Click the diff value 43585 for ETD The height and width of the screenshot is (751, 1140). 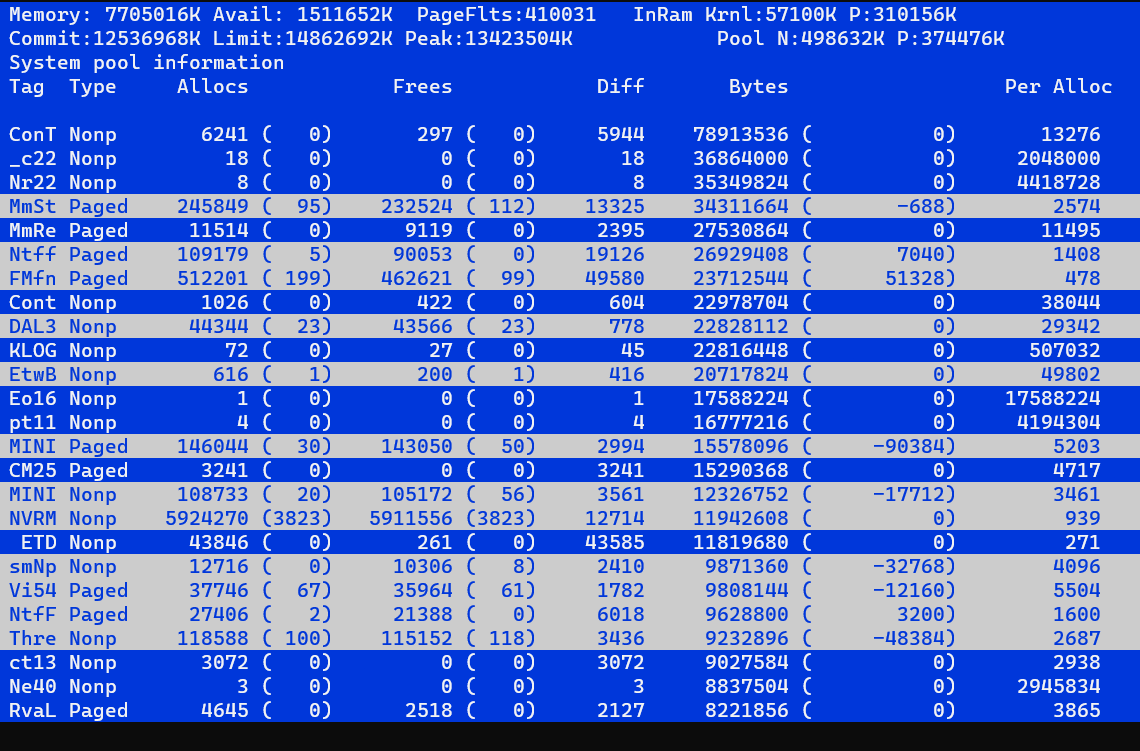click(614, 542)
